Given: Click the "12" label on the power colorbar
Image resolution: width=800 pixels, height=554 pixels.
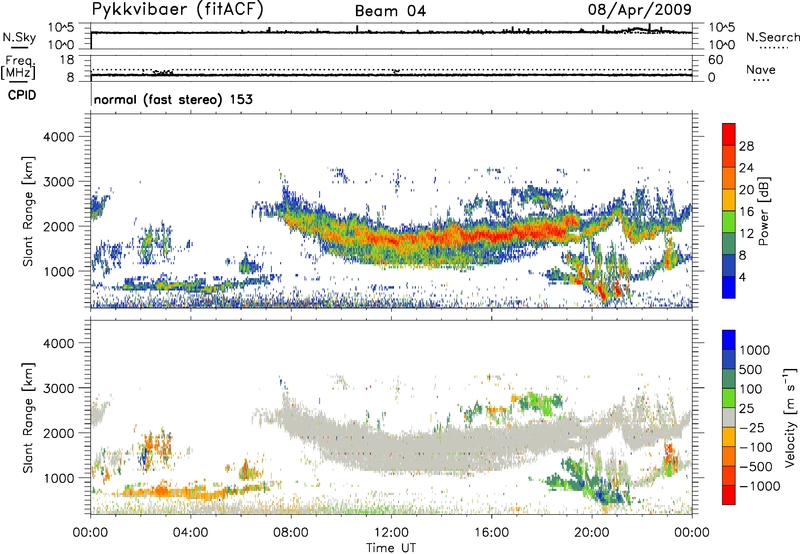Looking at the screenshot, I should [x=746, y=234].
